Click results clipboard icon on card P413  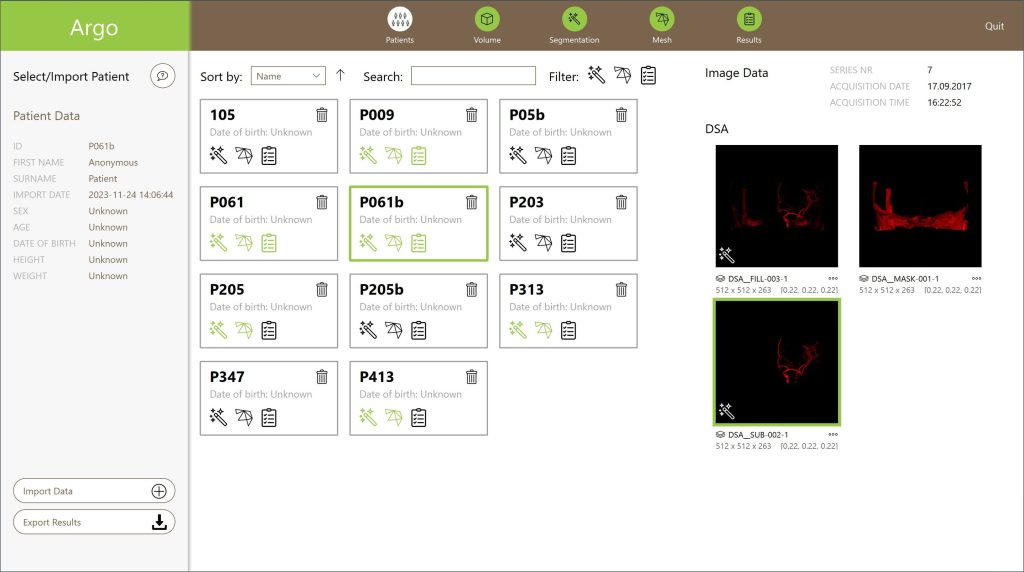point(419,417)
